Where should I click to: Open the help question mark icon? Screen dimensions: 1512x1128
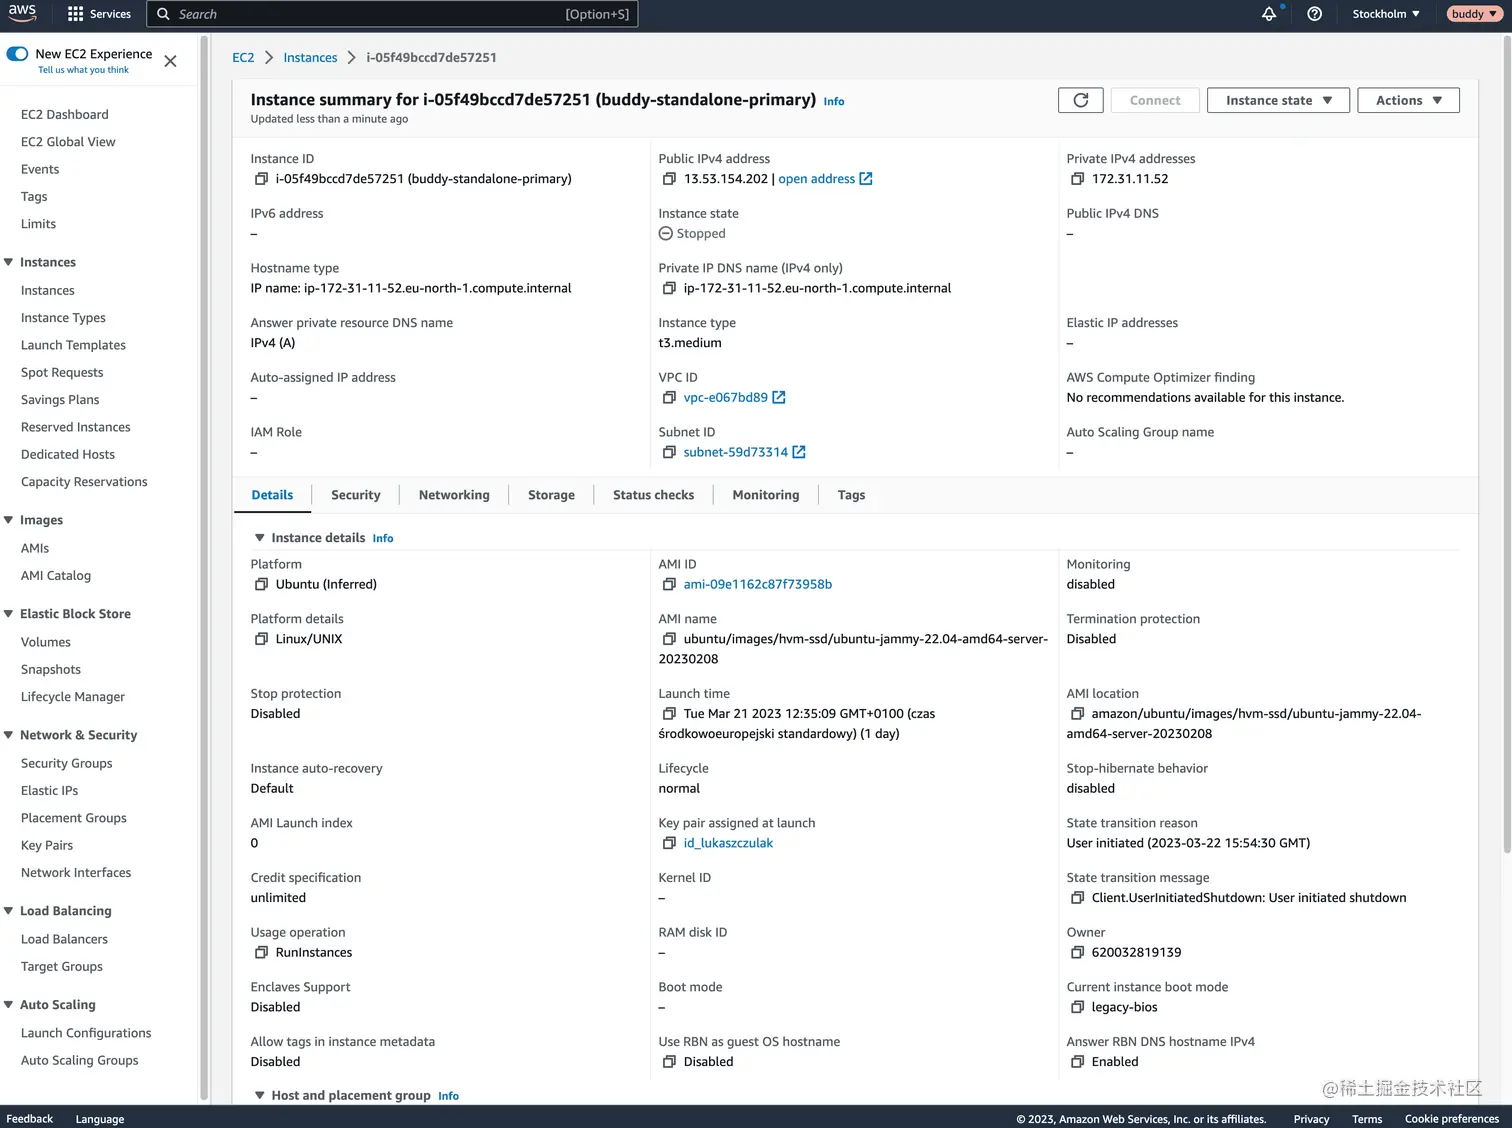[1315, 14]
